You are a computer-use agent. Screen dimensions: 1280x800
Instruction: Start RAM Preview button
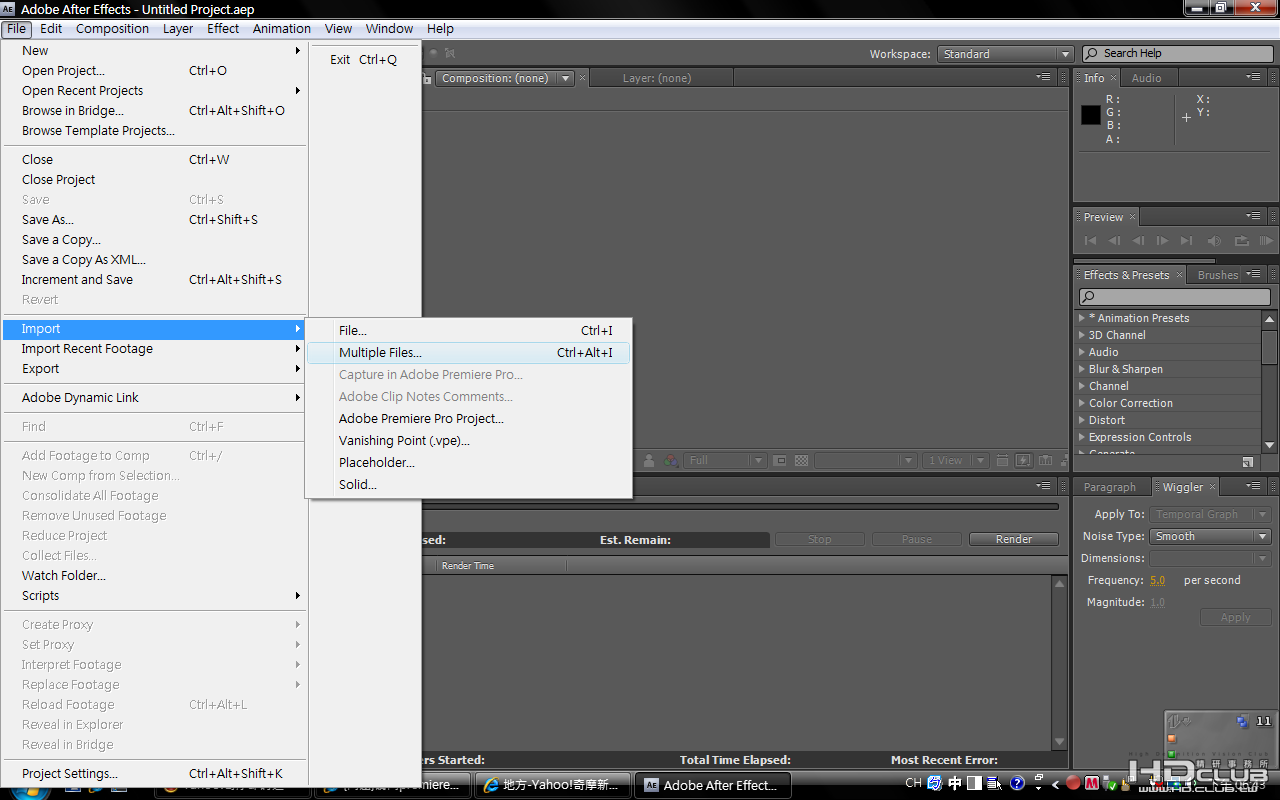[1266, 241]
